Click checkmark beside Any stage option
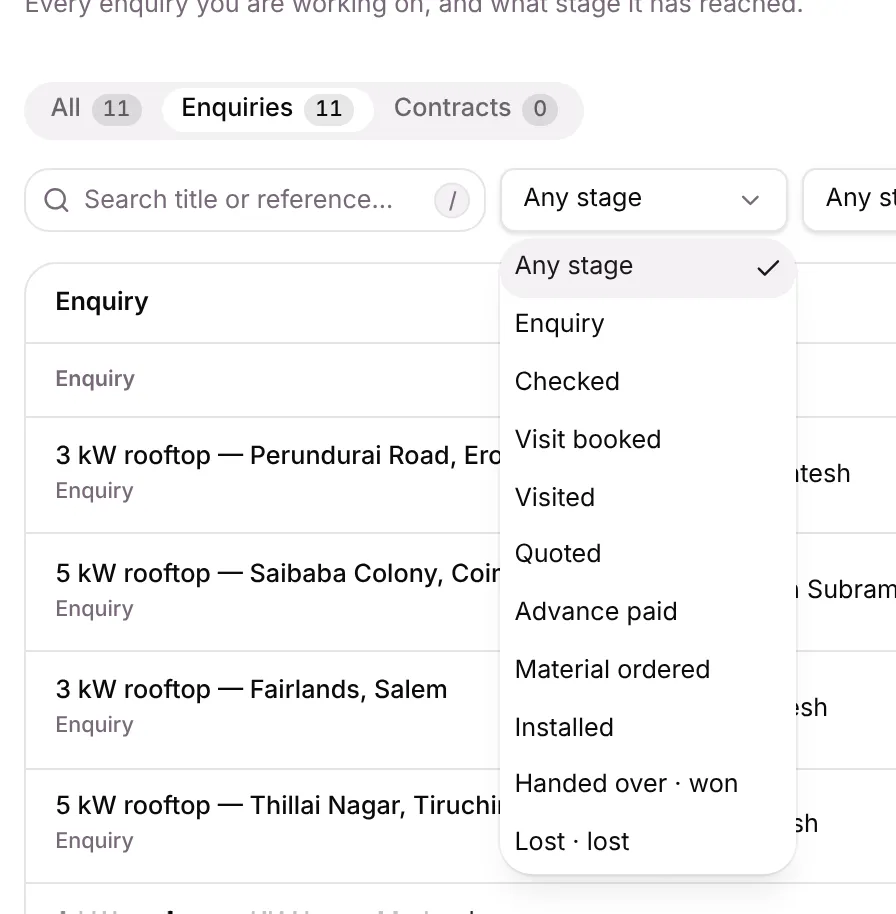This screenshot has height=914, width=896. (768, 268)
